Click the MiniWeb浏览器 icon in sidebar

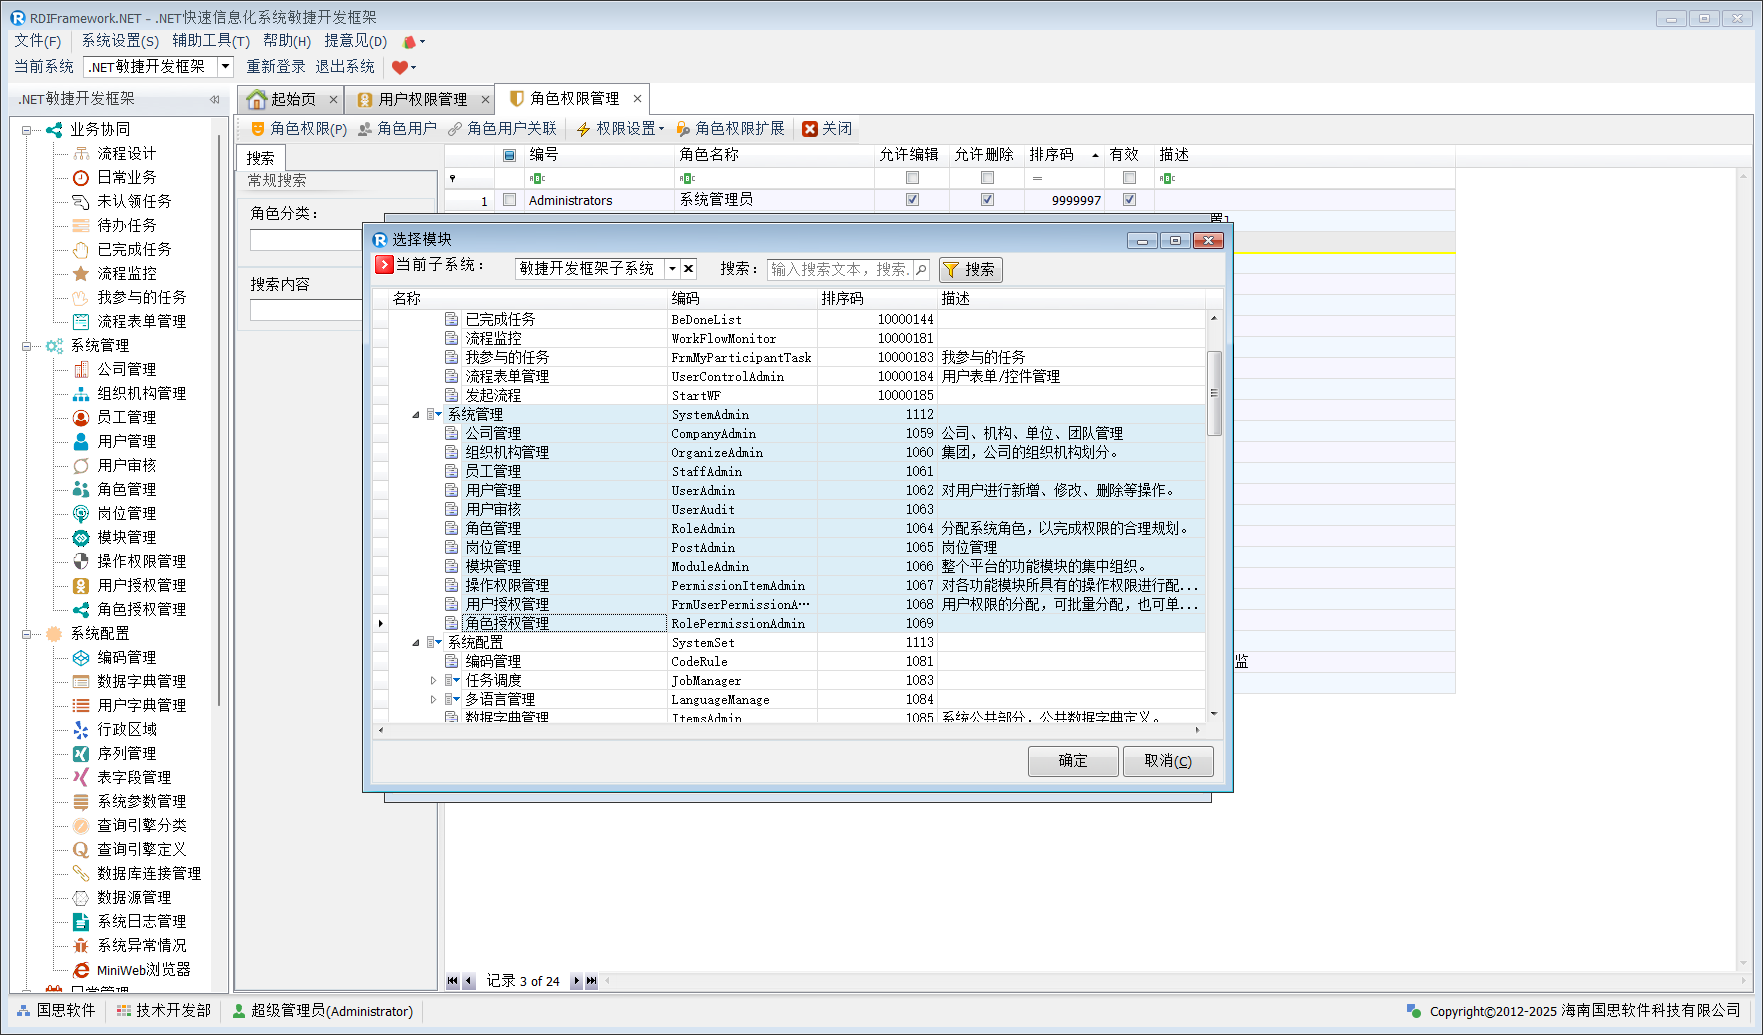pos(81,970)
